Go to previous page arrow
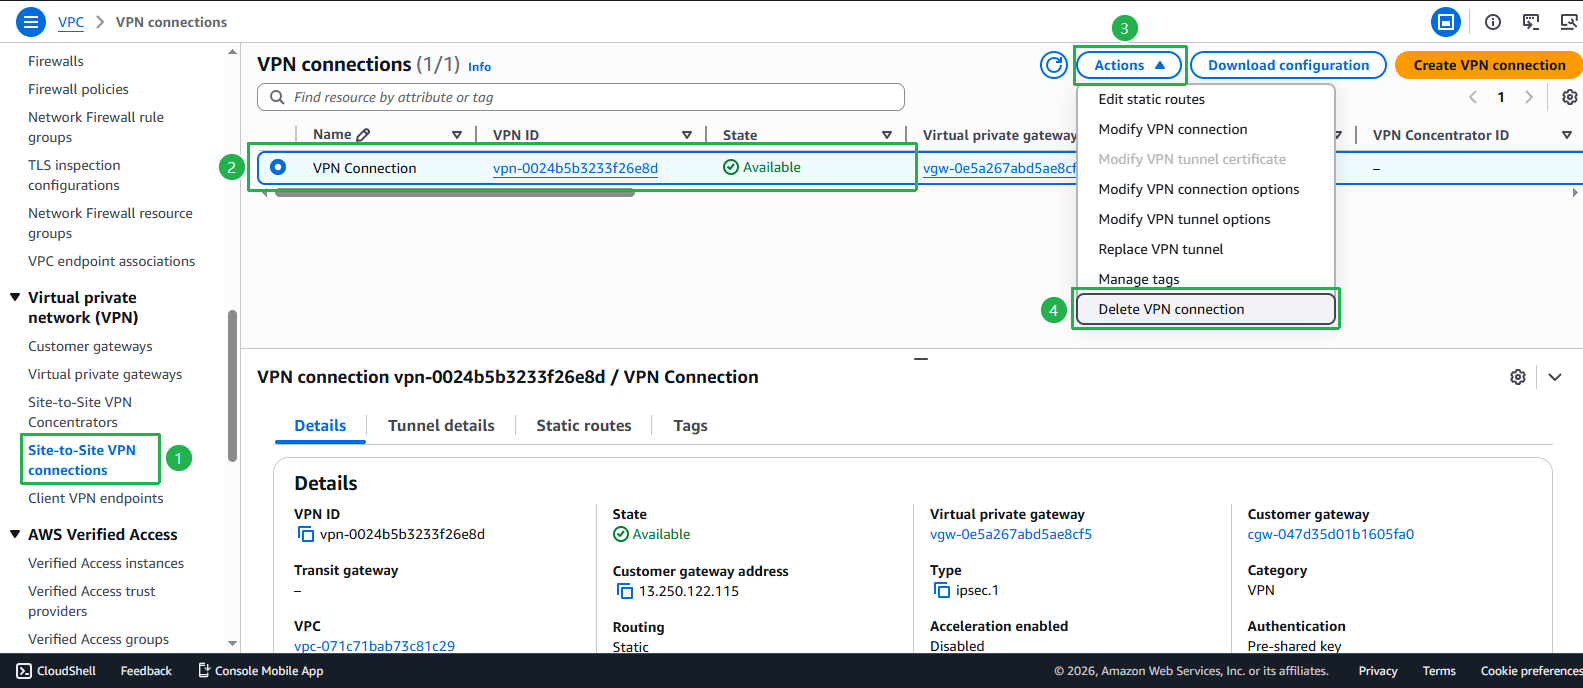 [1472, 97]
